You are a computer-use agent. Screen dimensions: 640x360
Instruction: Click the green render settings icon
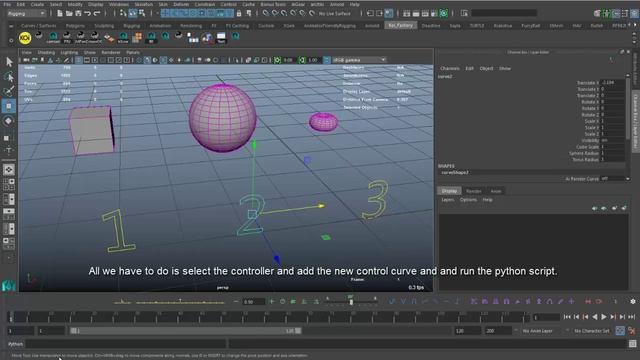point(444,13)
